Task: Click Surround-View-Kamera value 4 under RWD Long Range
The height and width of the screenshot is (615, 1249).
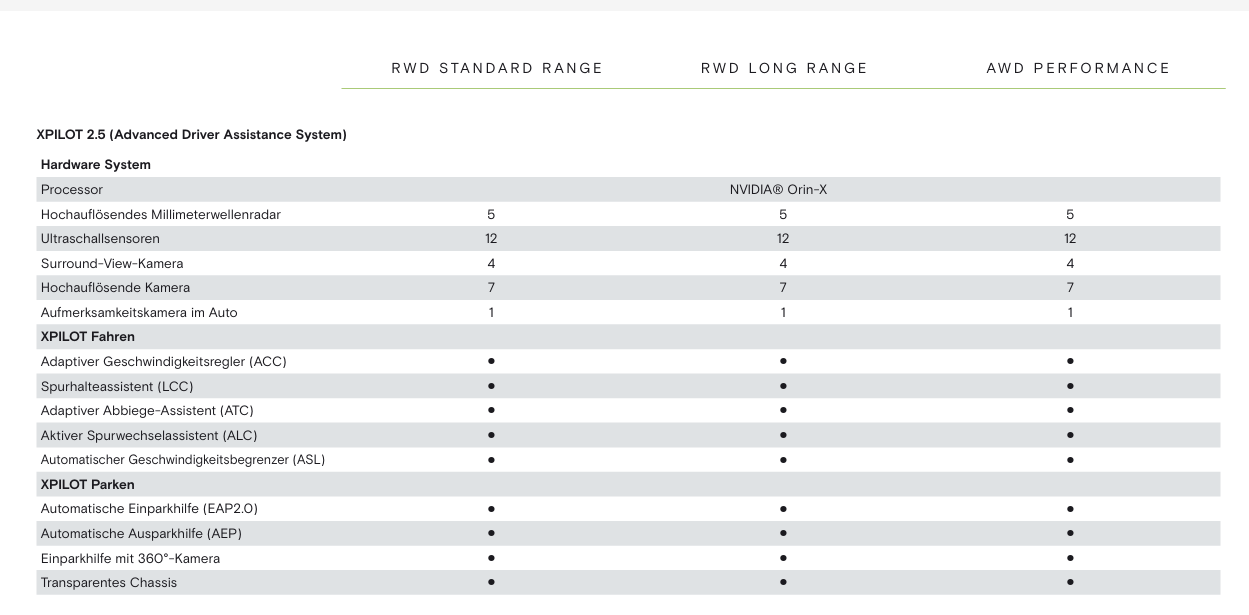Action: tap(783, 264)
